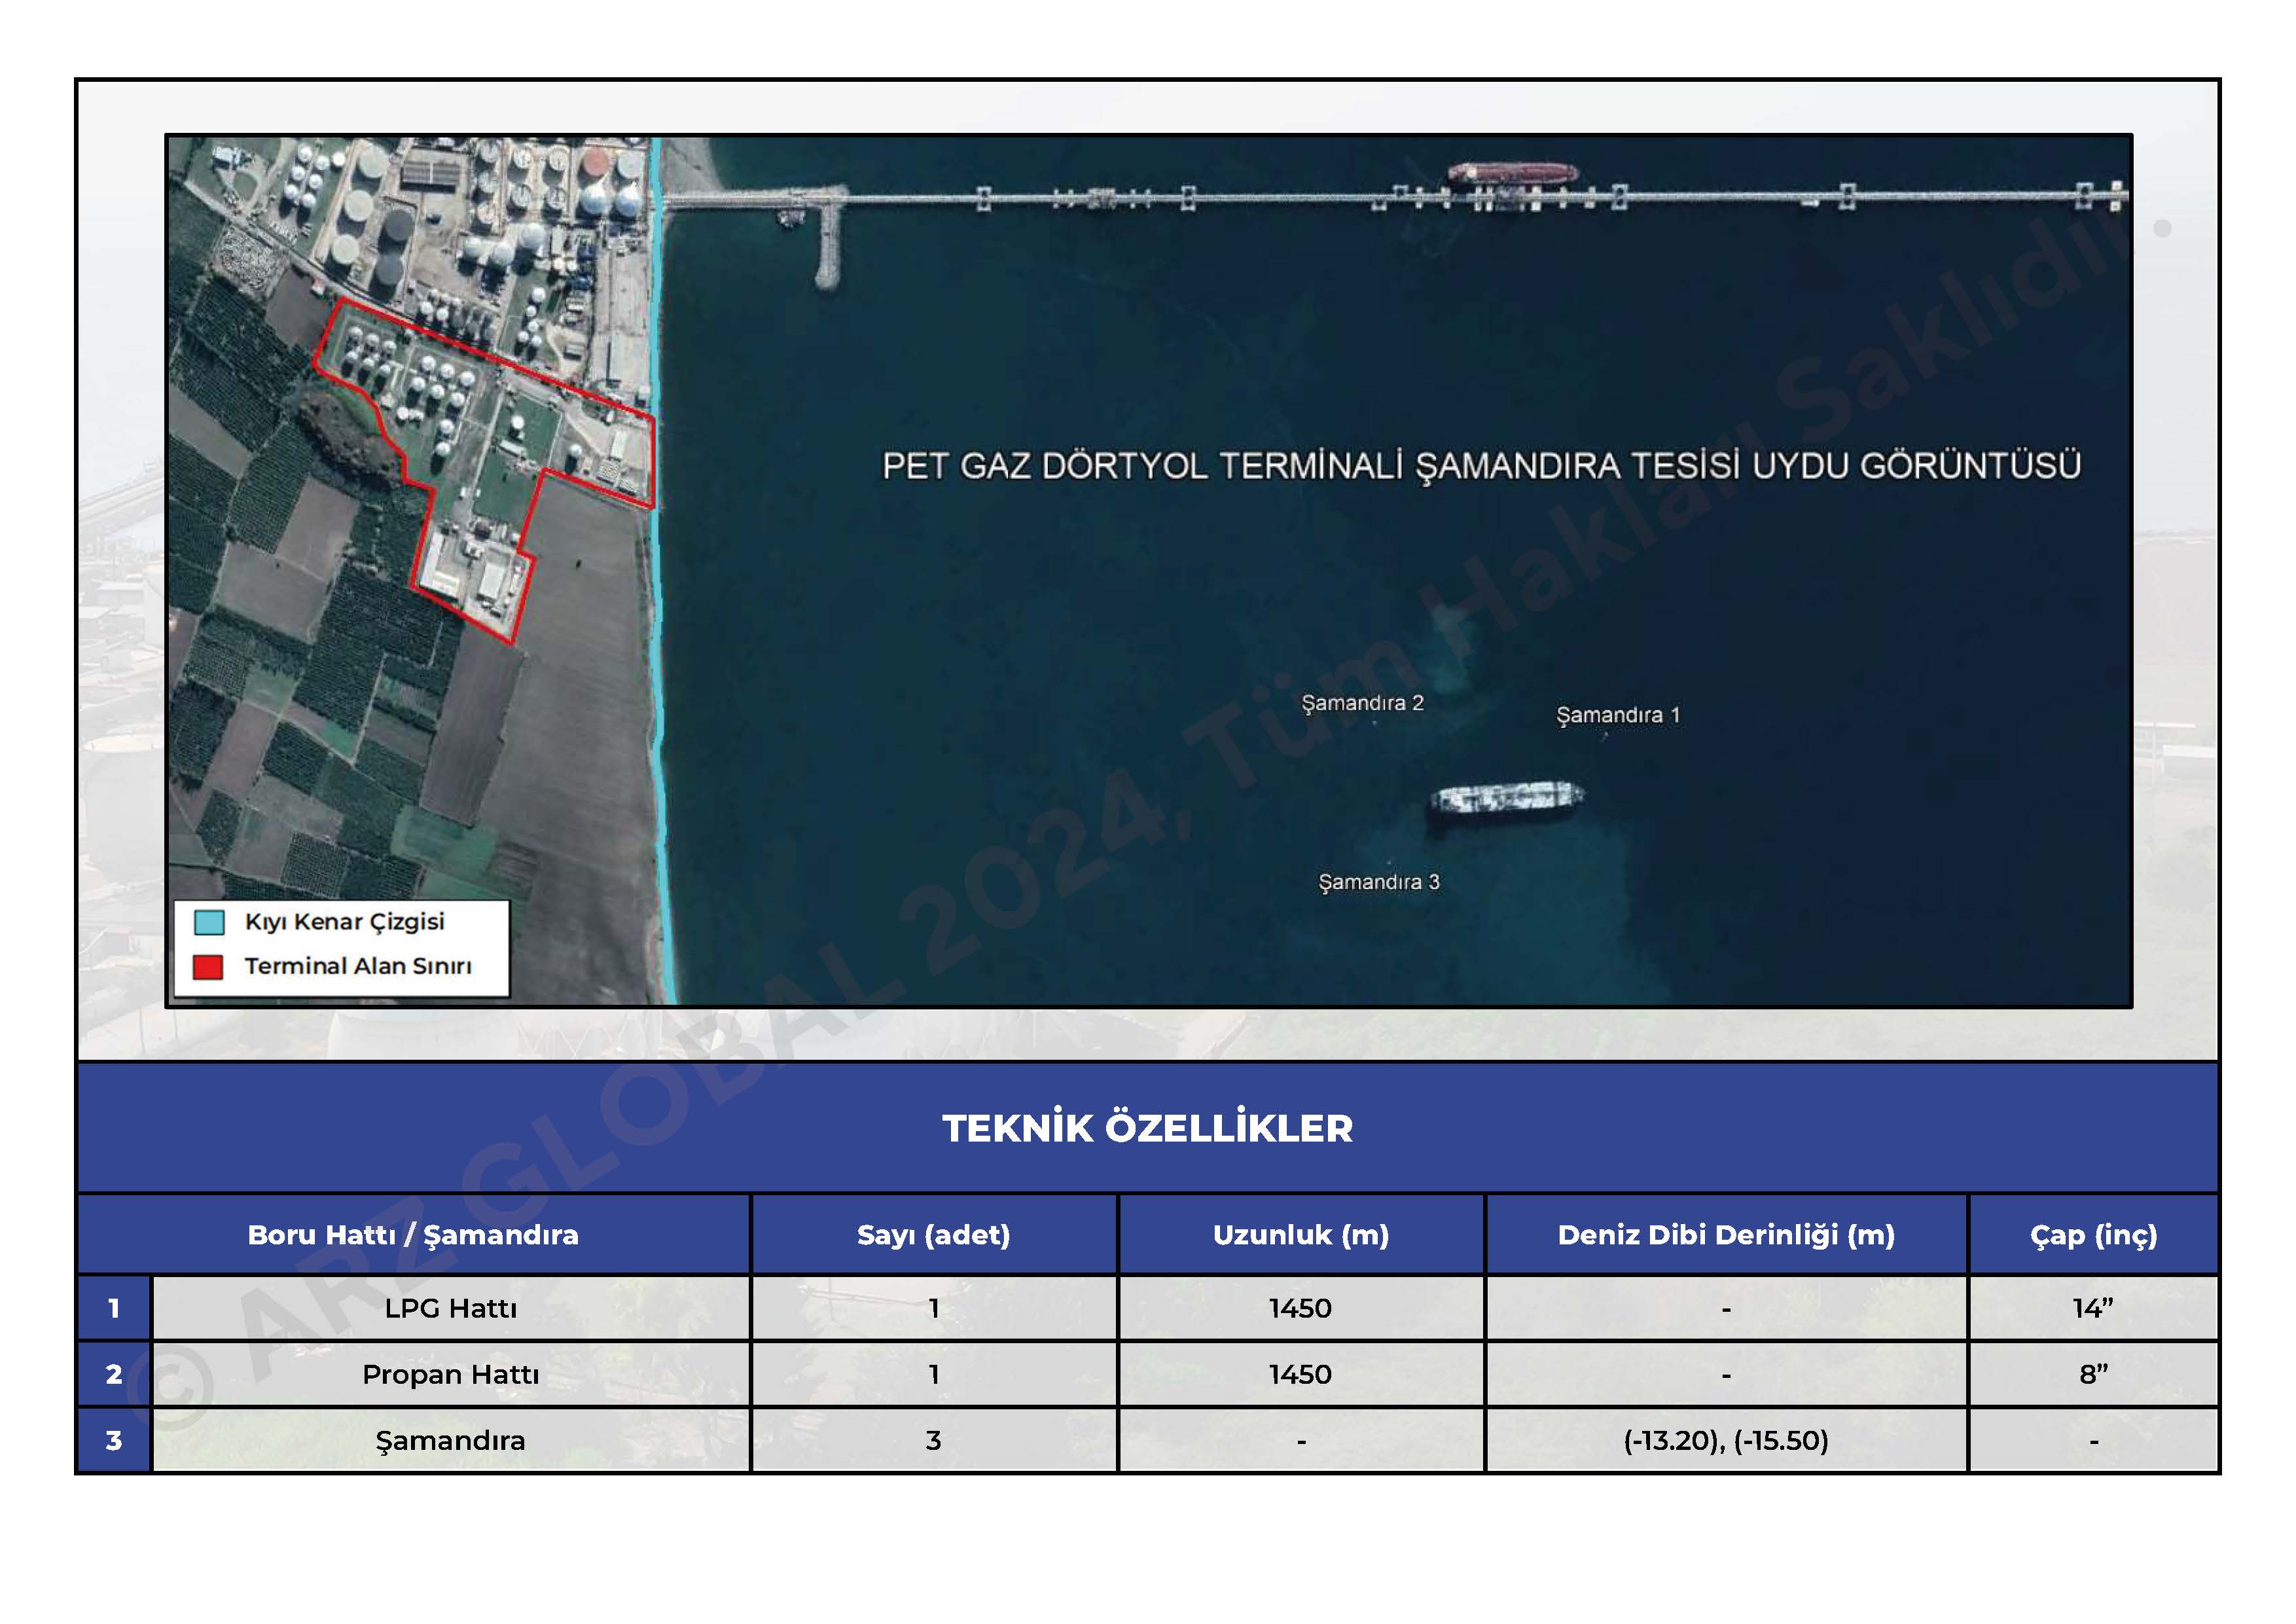Screen dimensions: 2296x1624
Task: Click the 'Şamandıra 1' map label
Action: click(x=1618, y=715)
